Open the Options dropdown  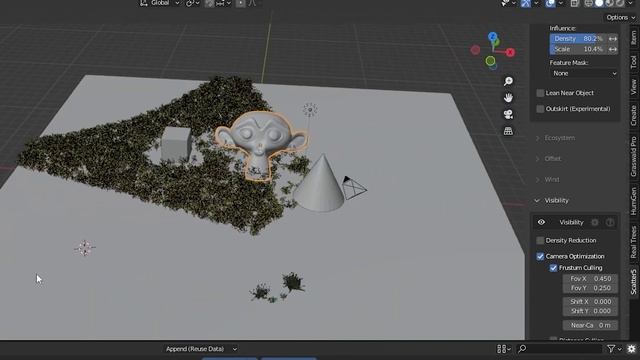tap(620, 18)
